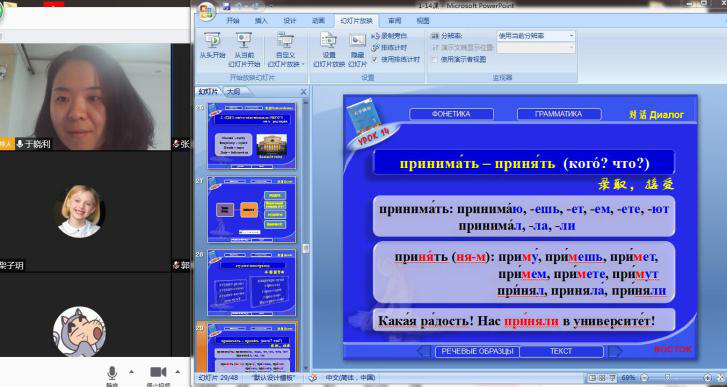727x387 pixels.
Task: Select slide 27 thumbnail in the slide panel
Action: [251, 209]
